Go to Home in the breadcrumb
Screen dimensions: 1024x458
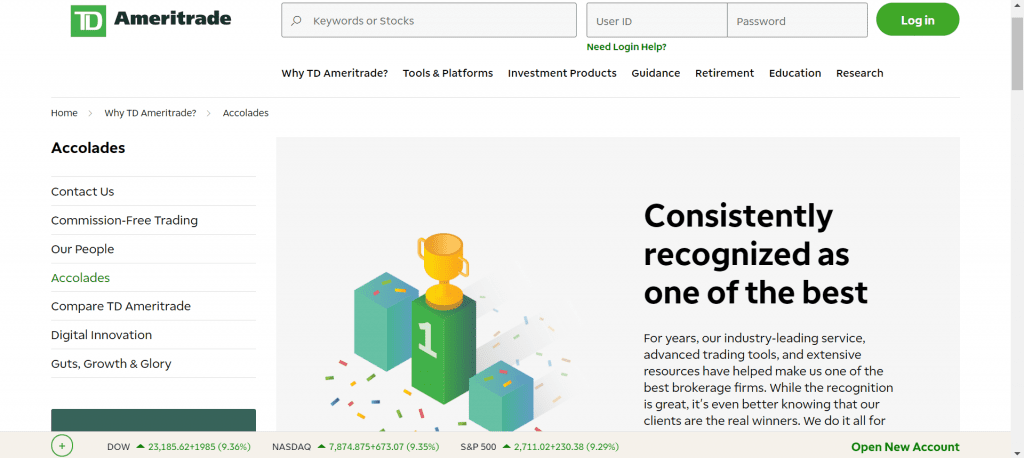point(64,113)
